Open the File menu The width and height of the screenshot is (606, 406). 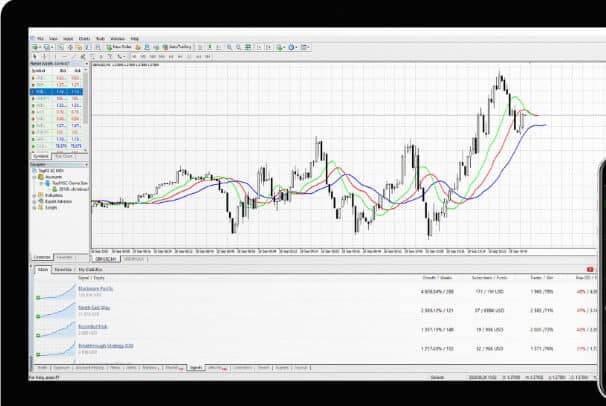click(40, 39)
